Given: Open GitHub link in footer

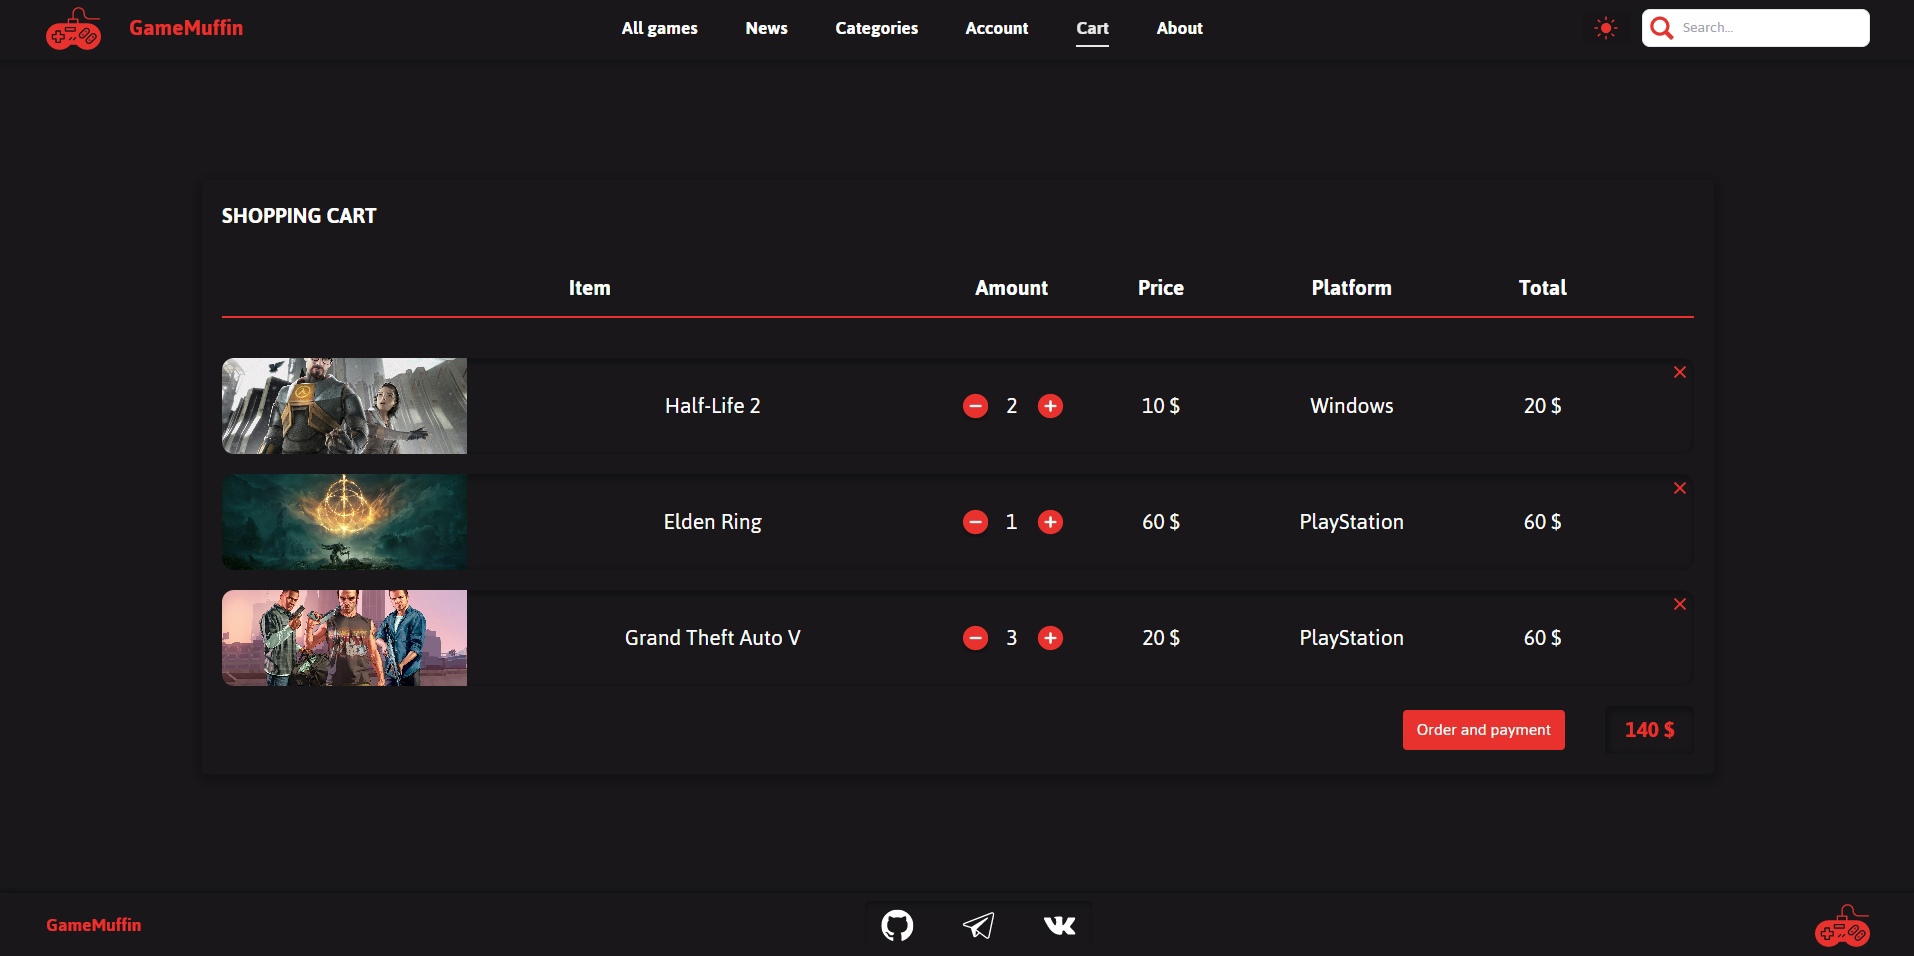Looking at the screenshot, I should [x=897, y=925].
